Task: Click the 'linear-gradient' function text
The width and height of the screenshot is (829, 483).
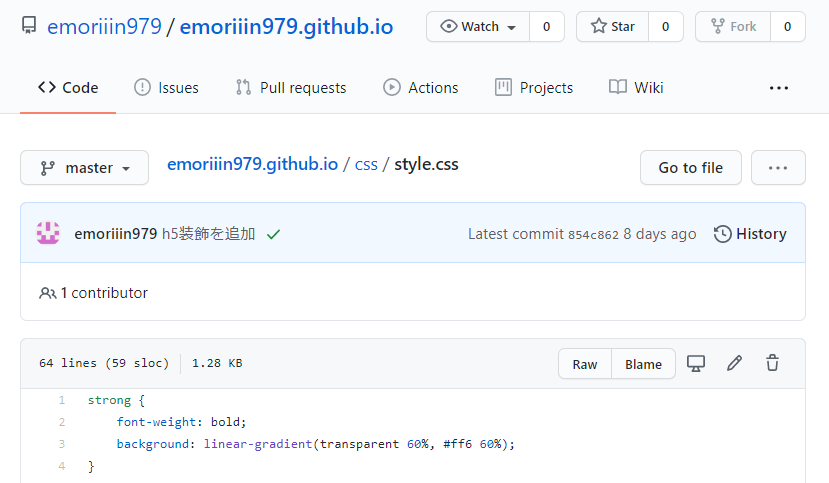Action: click(x=258, y=444)
